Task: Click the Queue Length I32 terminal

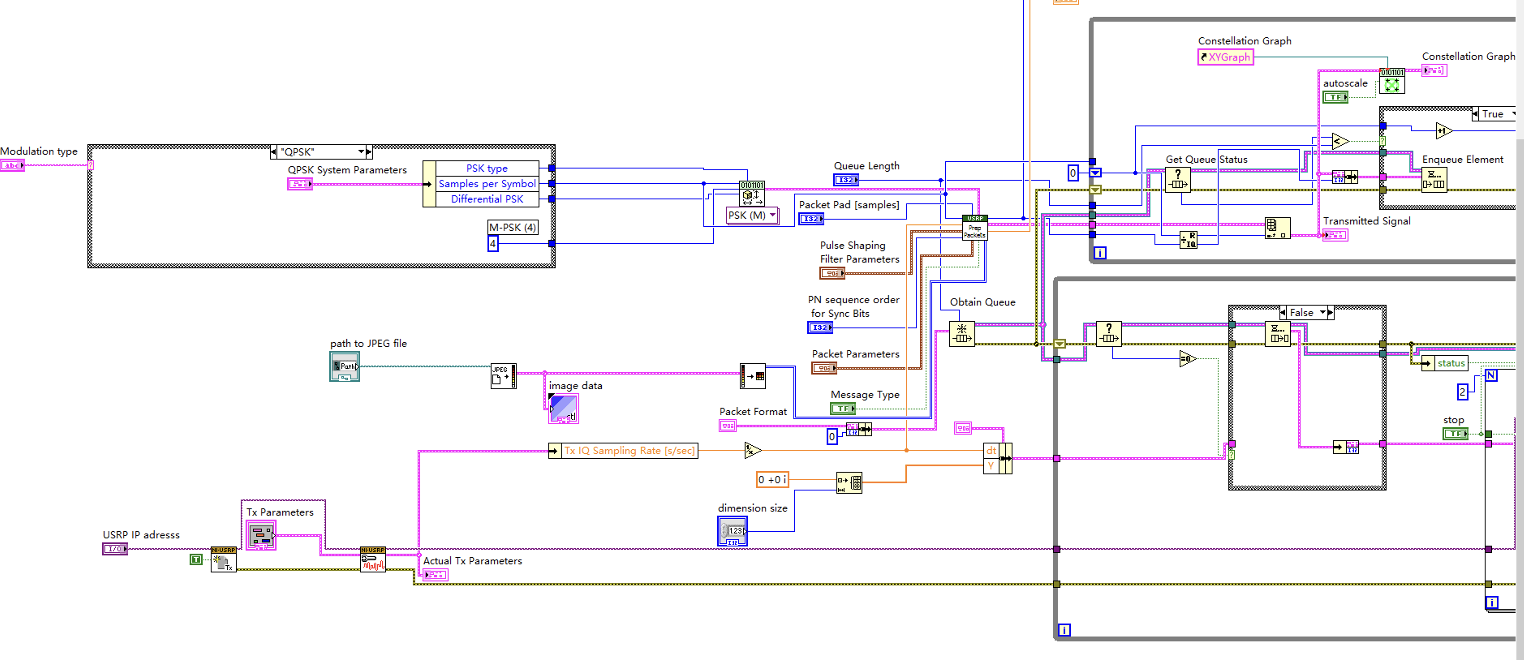Action: click(x=845, y=180)
